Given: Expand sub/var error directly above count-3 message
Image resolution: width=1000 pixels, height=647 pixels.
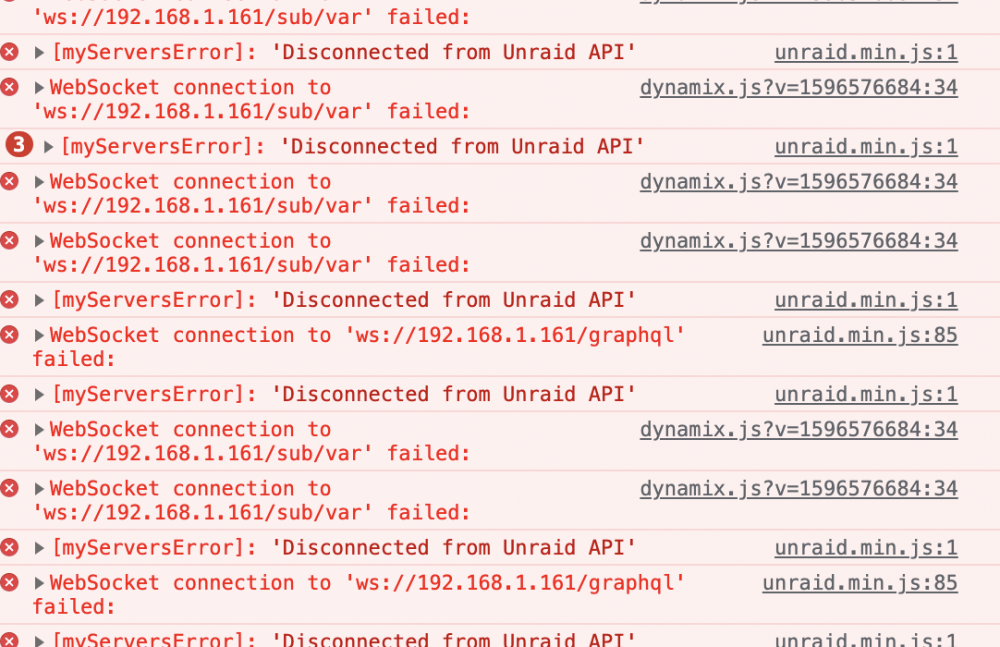Looking at the screenshot, I should tap(39, 87).
